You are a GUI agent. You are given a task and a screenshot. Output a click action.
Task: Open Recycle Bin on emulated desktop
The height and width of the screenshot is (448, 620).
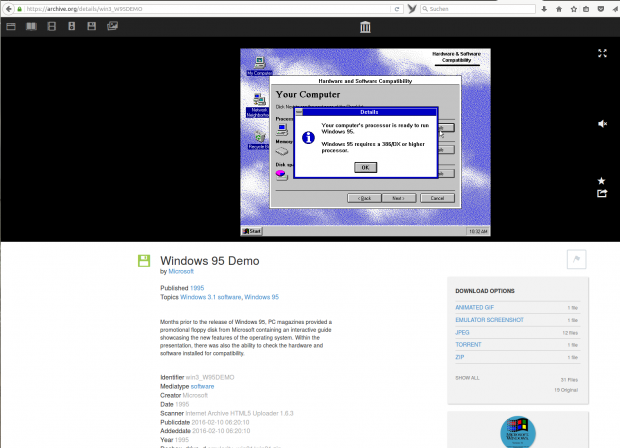pos(259,140)
